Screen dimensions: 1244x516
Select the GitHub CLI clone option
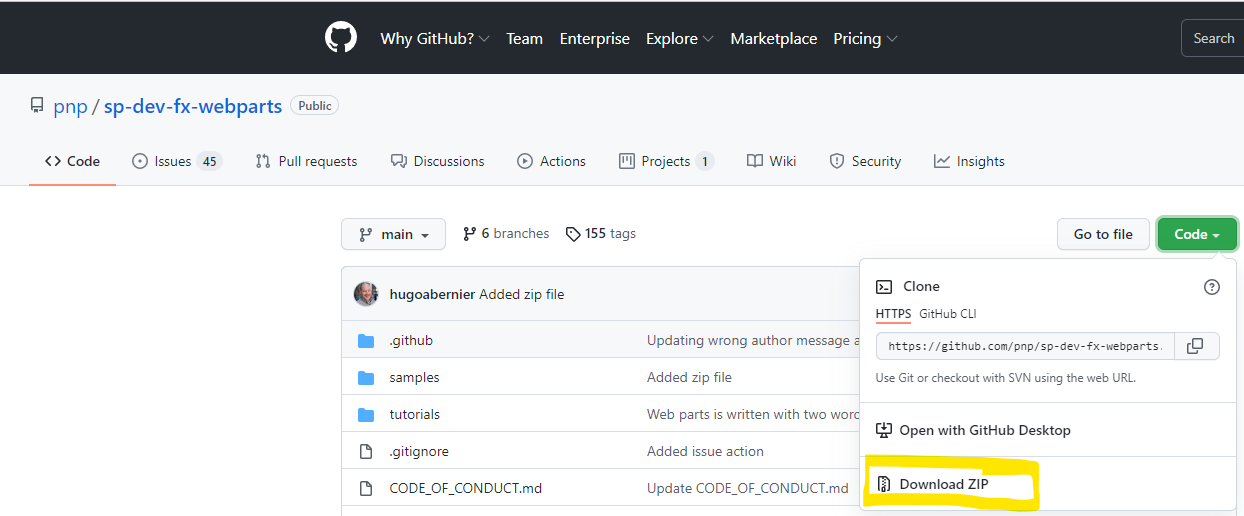948,314
